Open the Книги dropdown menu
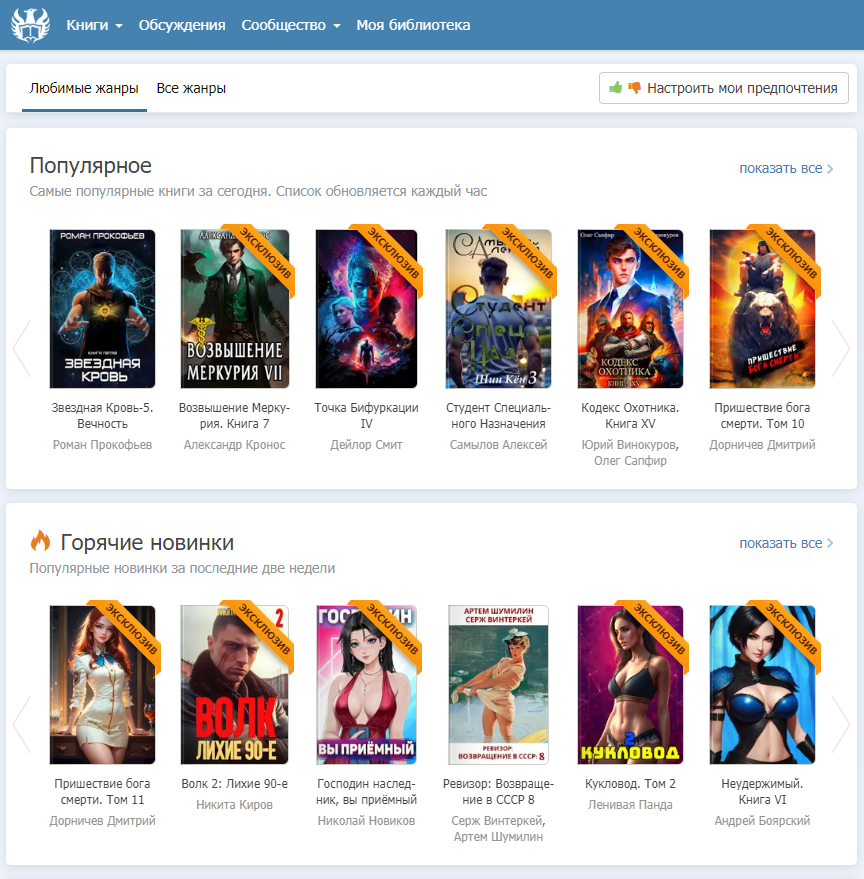Viewport: 864px width, 879px height. click(x=94, y=25)
